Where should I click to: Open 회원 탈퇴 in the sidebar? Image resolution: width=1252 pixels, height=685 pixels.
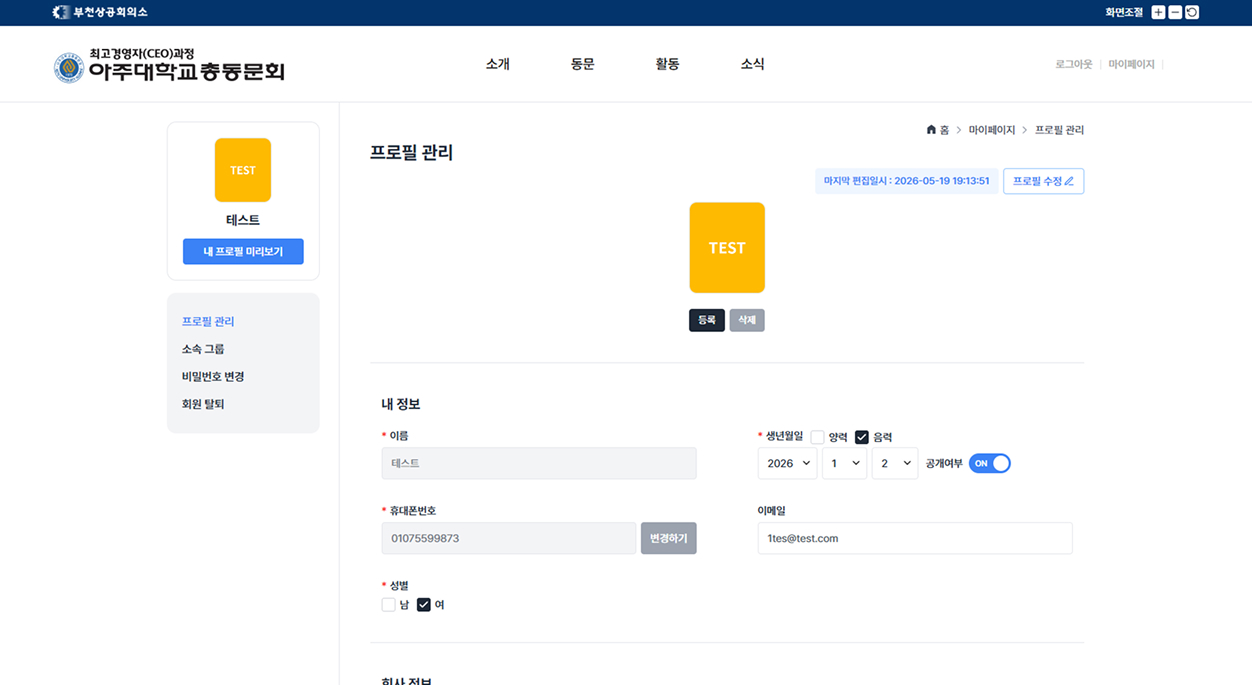point(203,404)
